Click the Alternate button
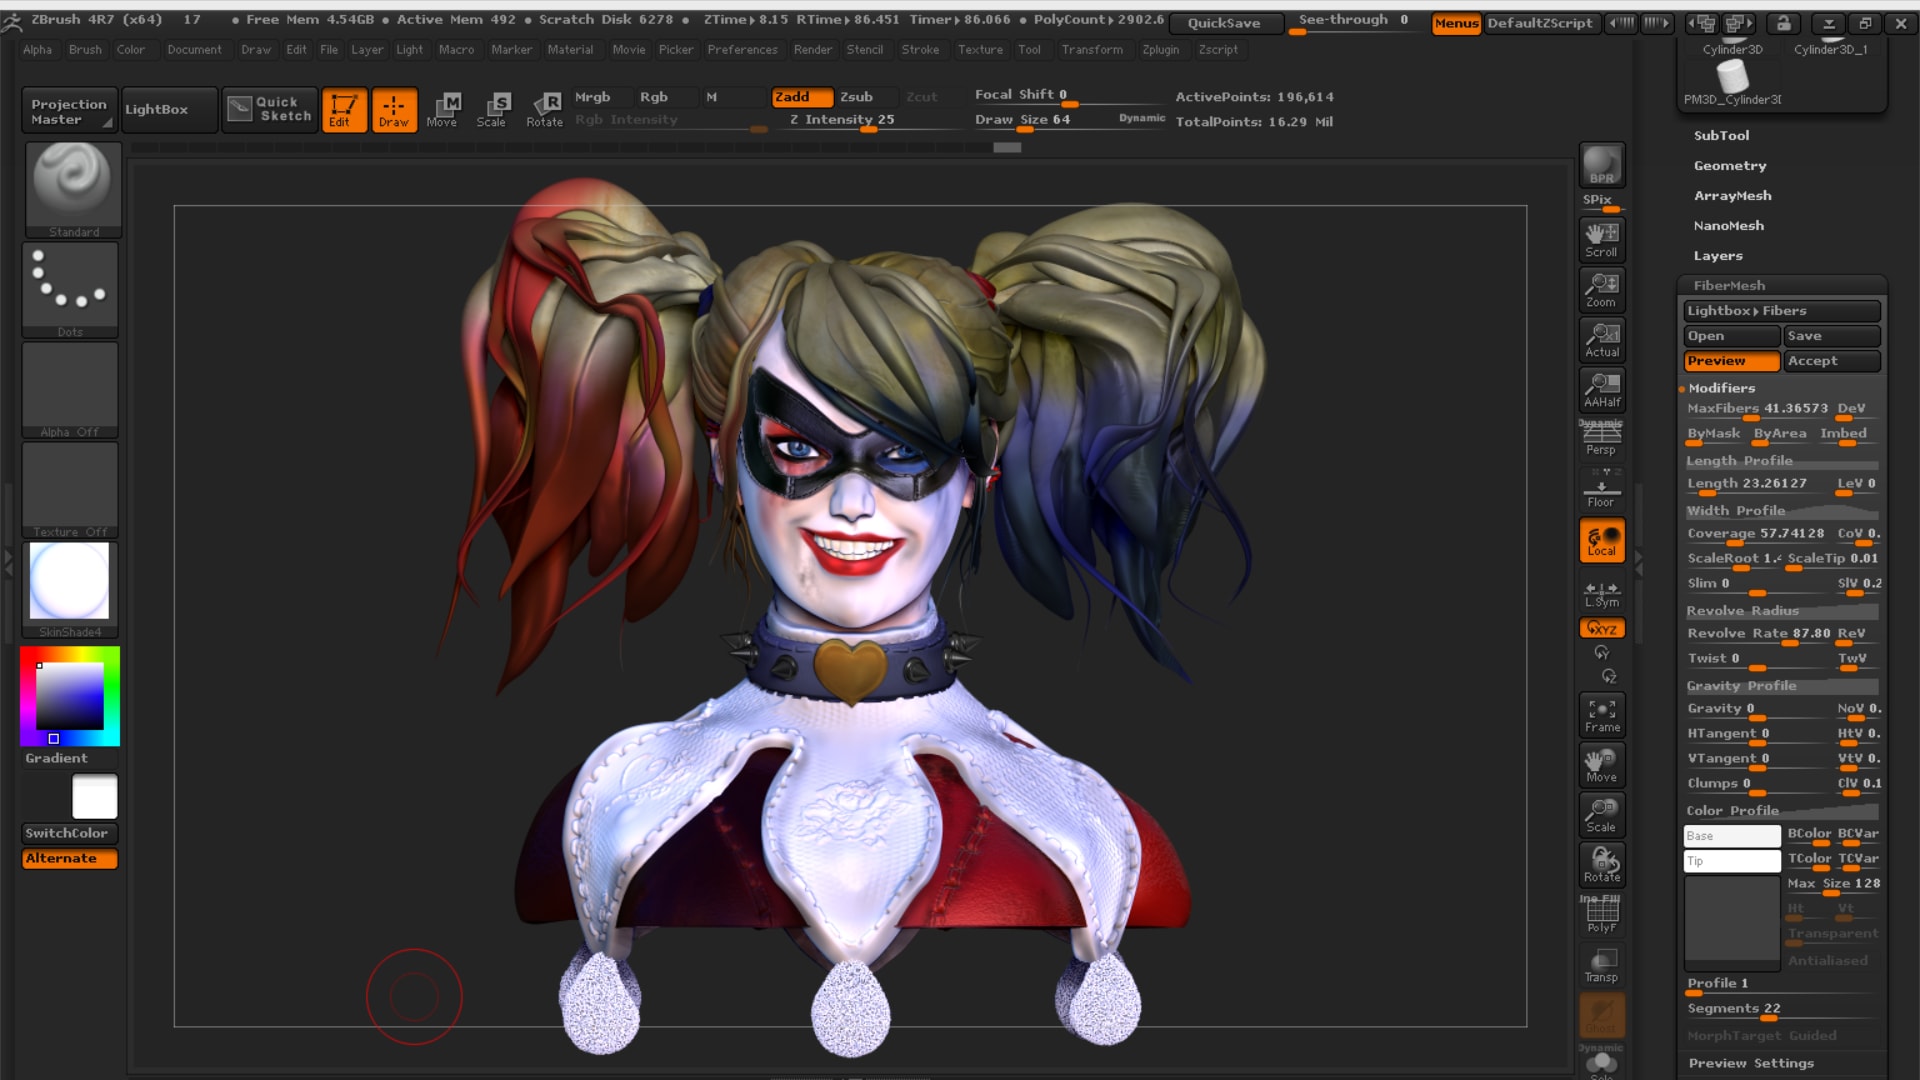 coord(69,858)
